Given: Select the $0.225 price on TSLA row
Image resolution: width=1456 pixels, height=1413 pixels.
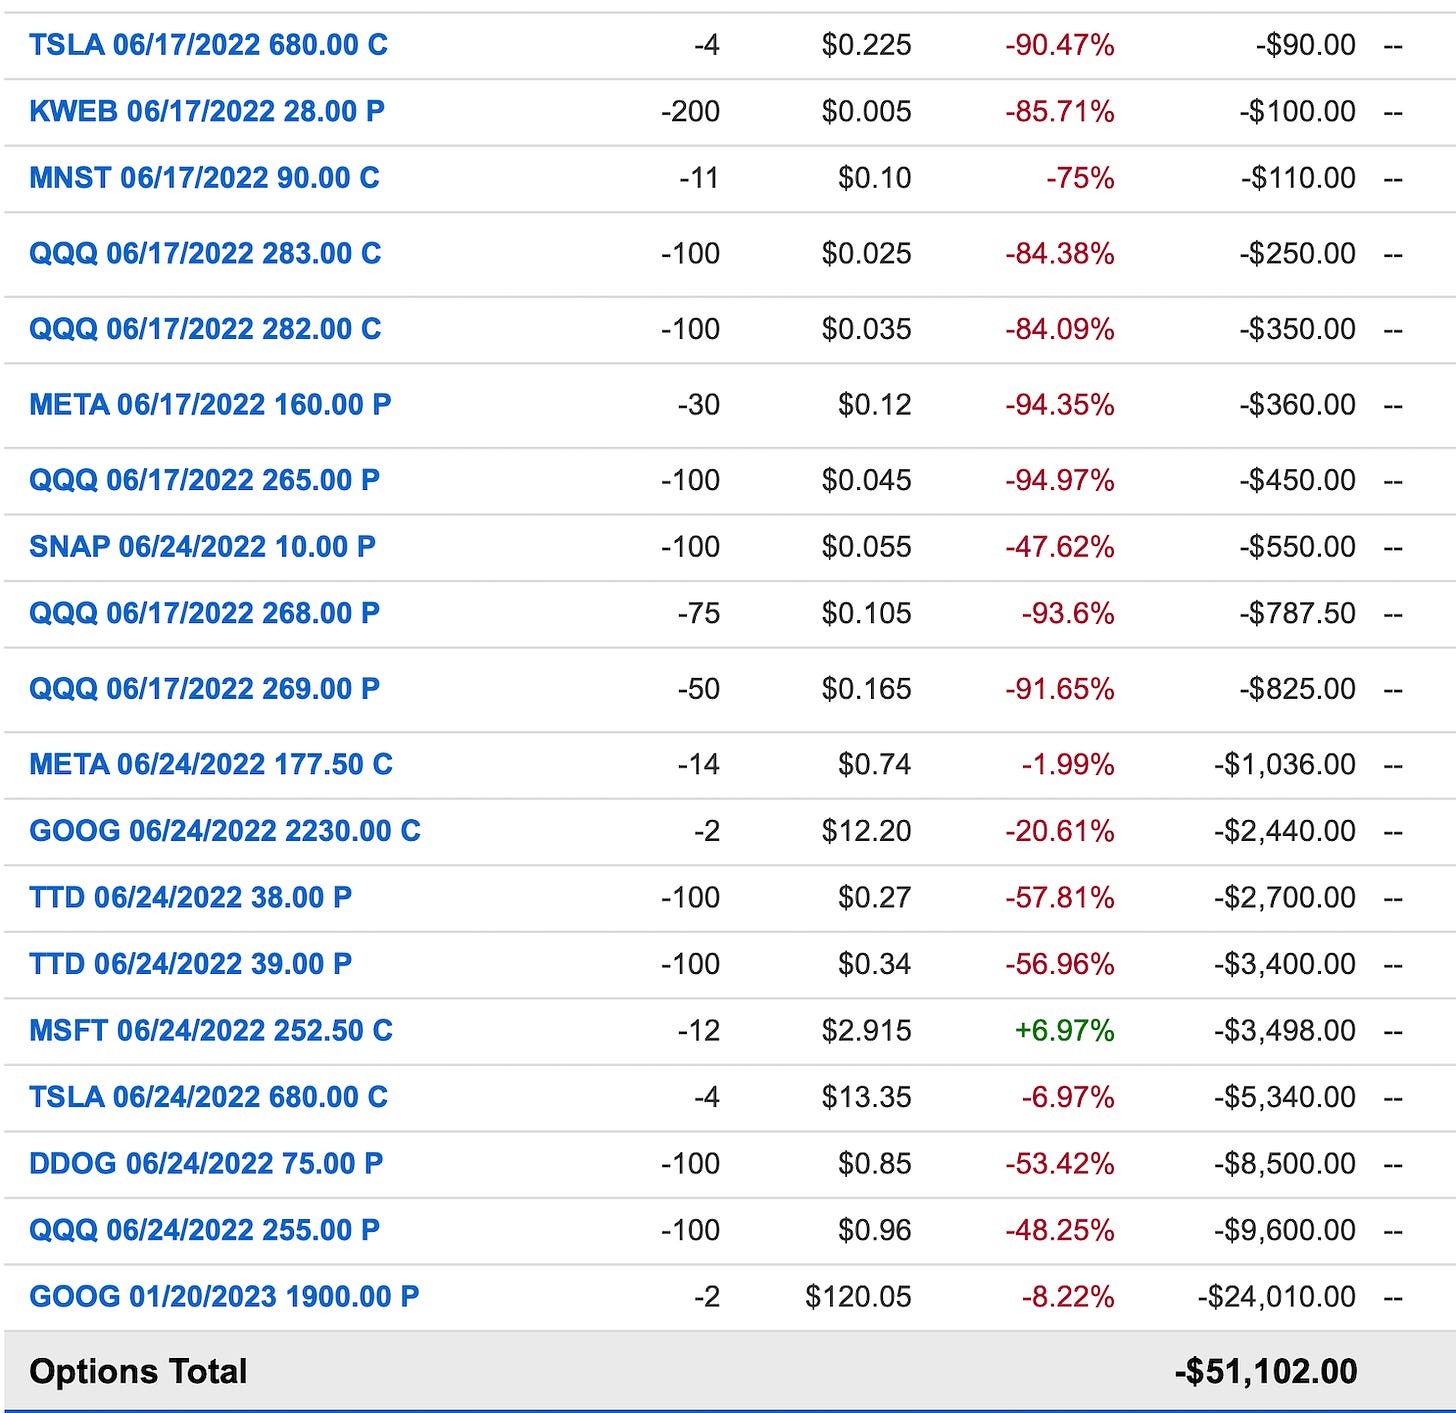Looking at the screenshot, I should click(x=866, y=45).
